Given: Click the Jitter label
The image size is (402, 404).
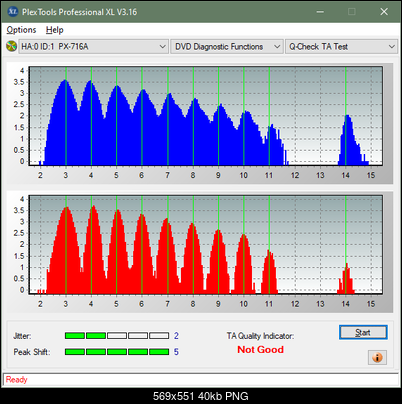Looking at the screenshot, I should (22, 336).
